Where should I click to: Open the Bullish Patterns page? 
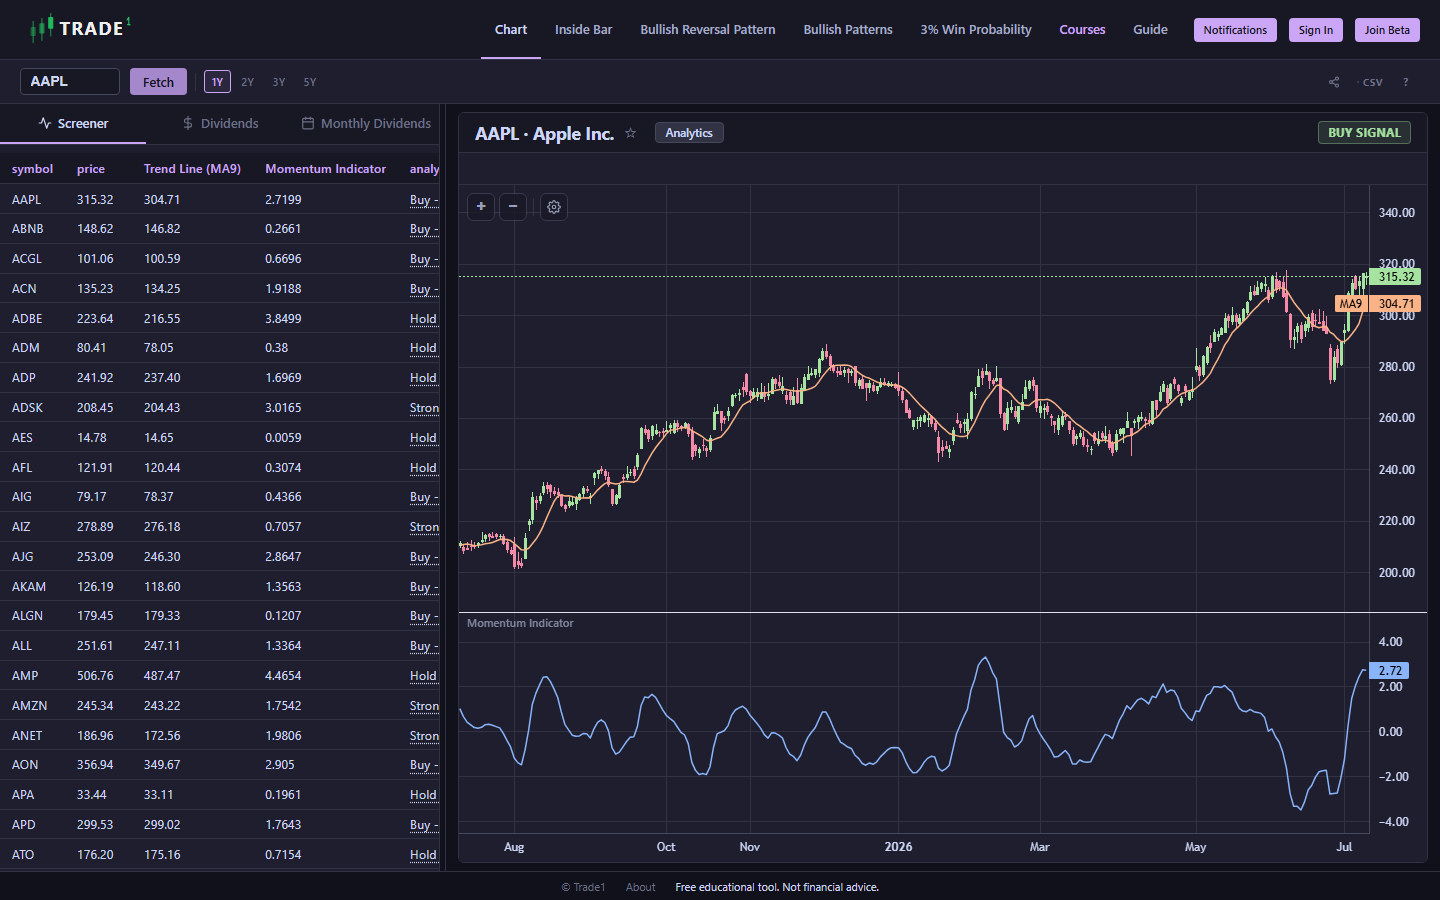point(848,30)
